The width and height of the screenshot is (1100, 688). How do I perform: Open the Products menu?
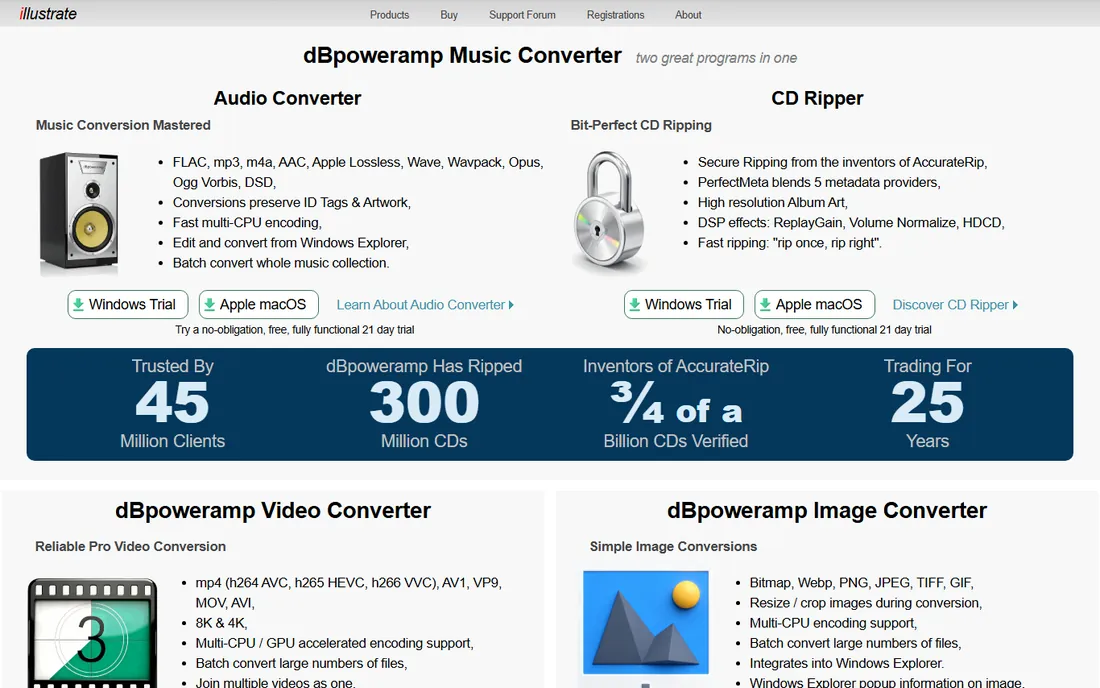[389, 15]
